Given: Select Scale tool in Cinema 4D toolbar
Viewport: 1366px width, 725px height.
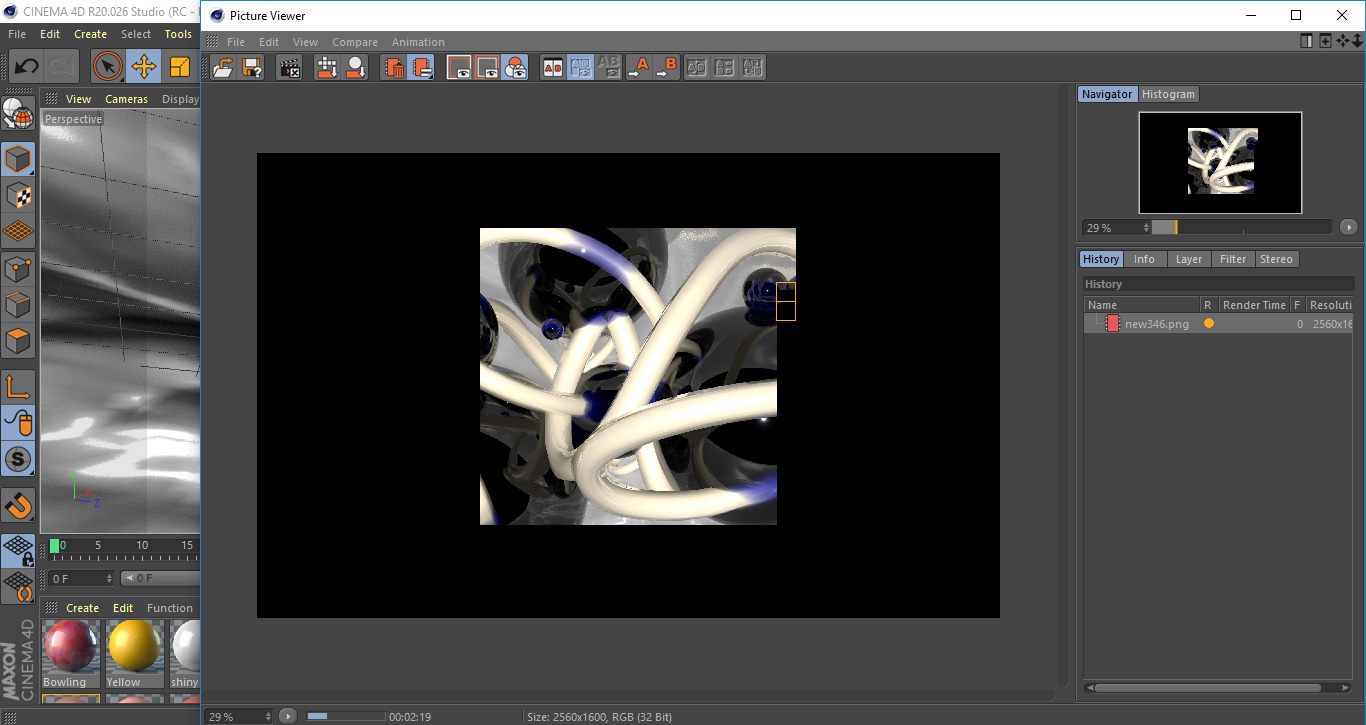Looking at the screenshot, I should click(180, 67).
